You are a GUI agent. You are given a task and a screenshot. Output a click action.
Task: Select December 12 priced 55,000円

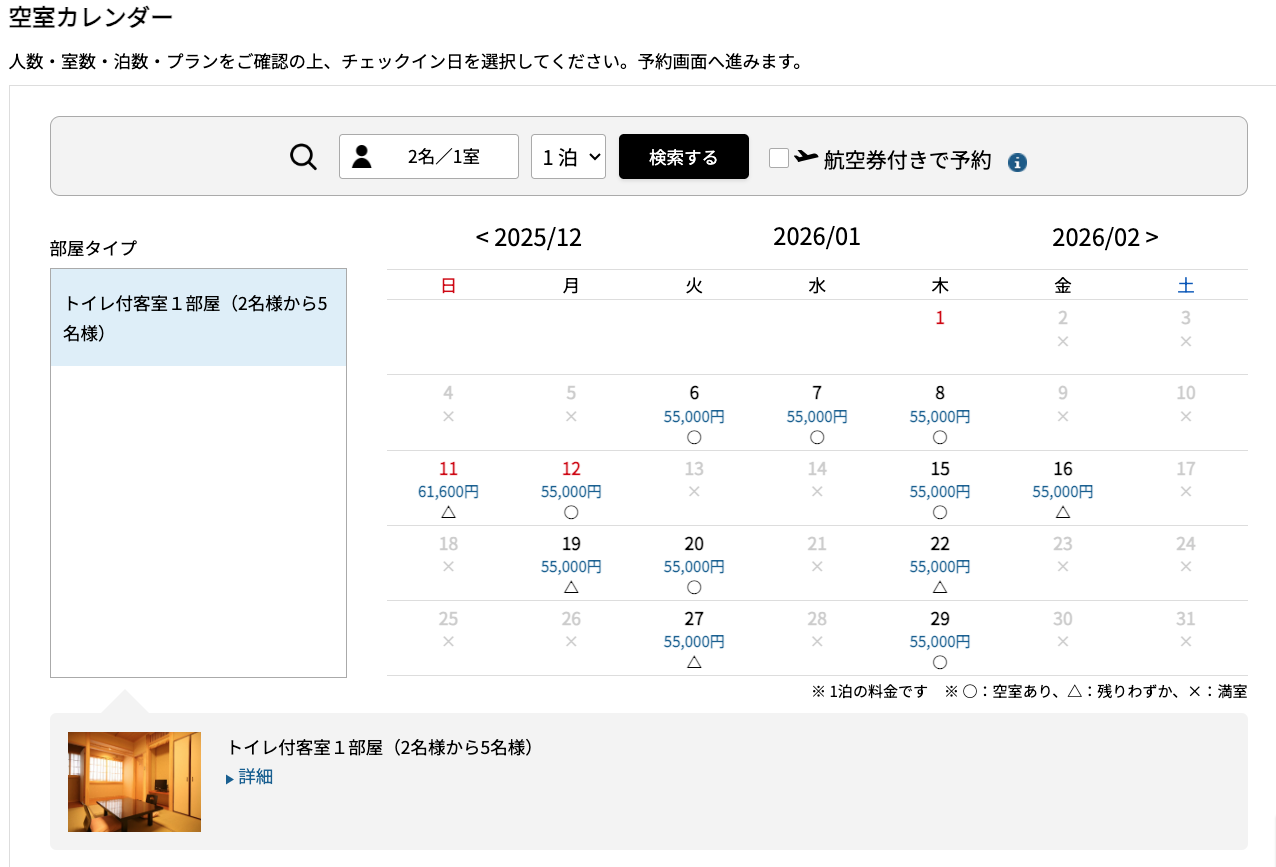click(x=570, y=490)
